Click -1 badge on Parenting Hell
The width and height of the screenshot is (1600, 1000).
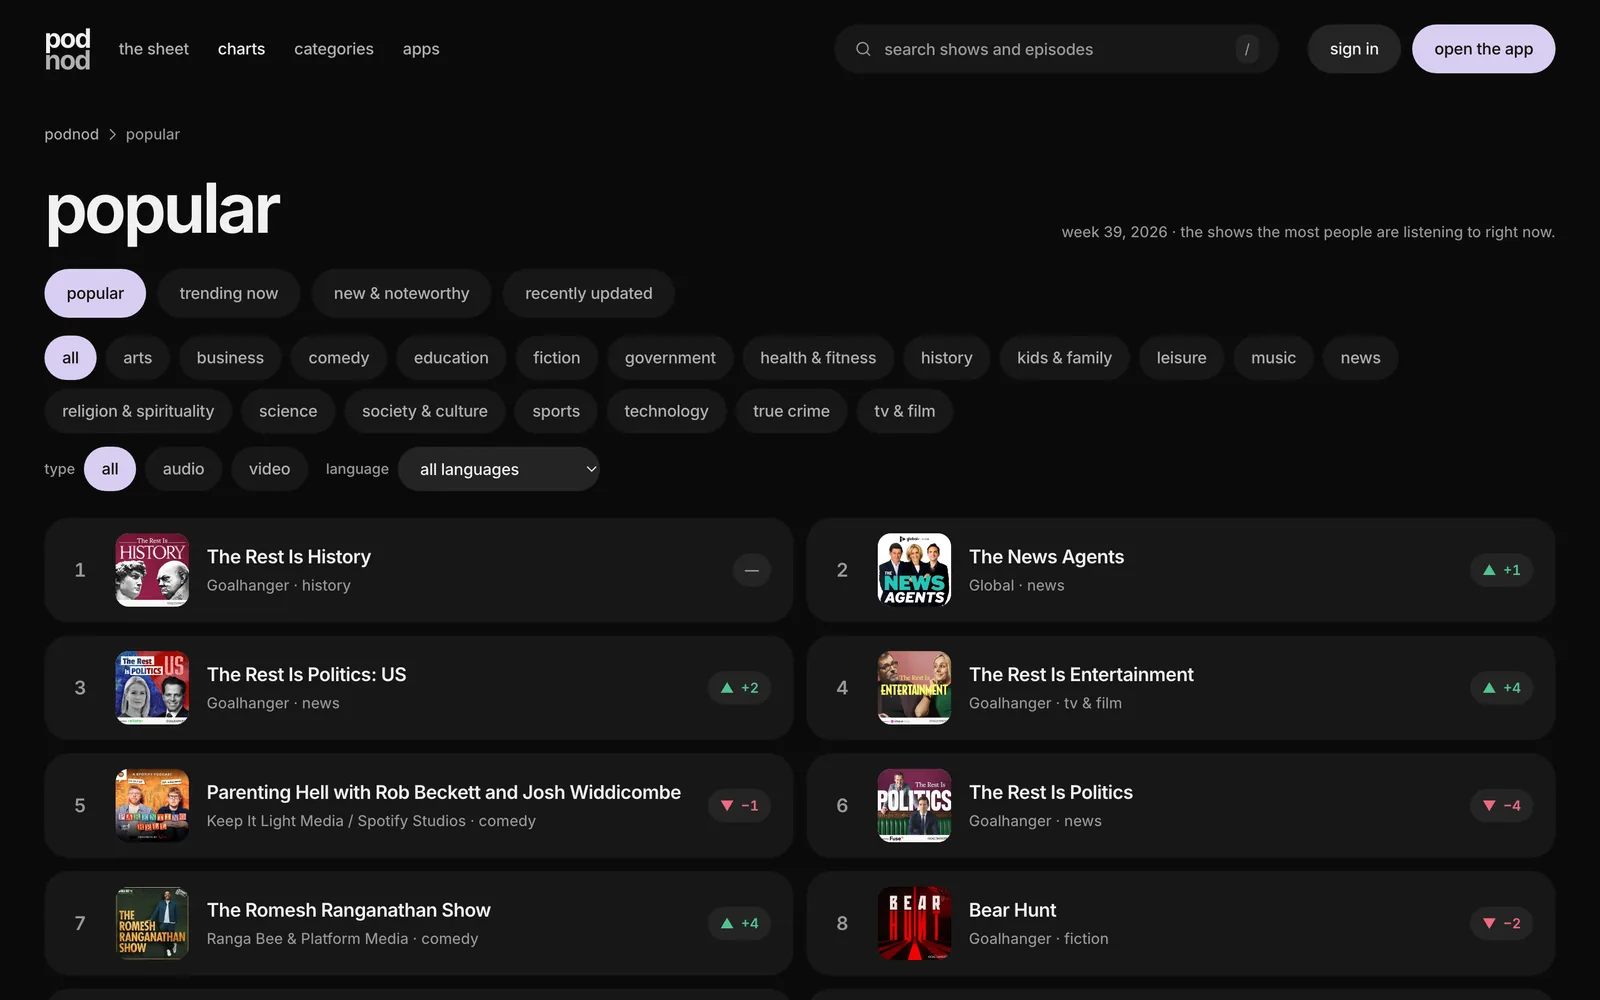(739, 806)
